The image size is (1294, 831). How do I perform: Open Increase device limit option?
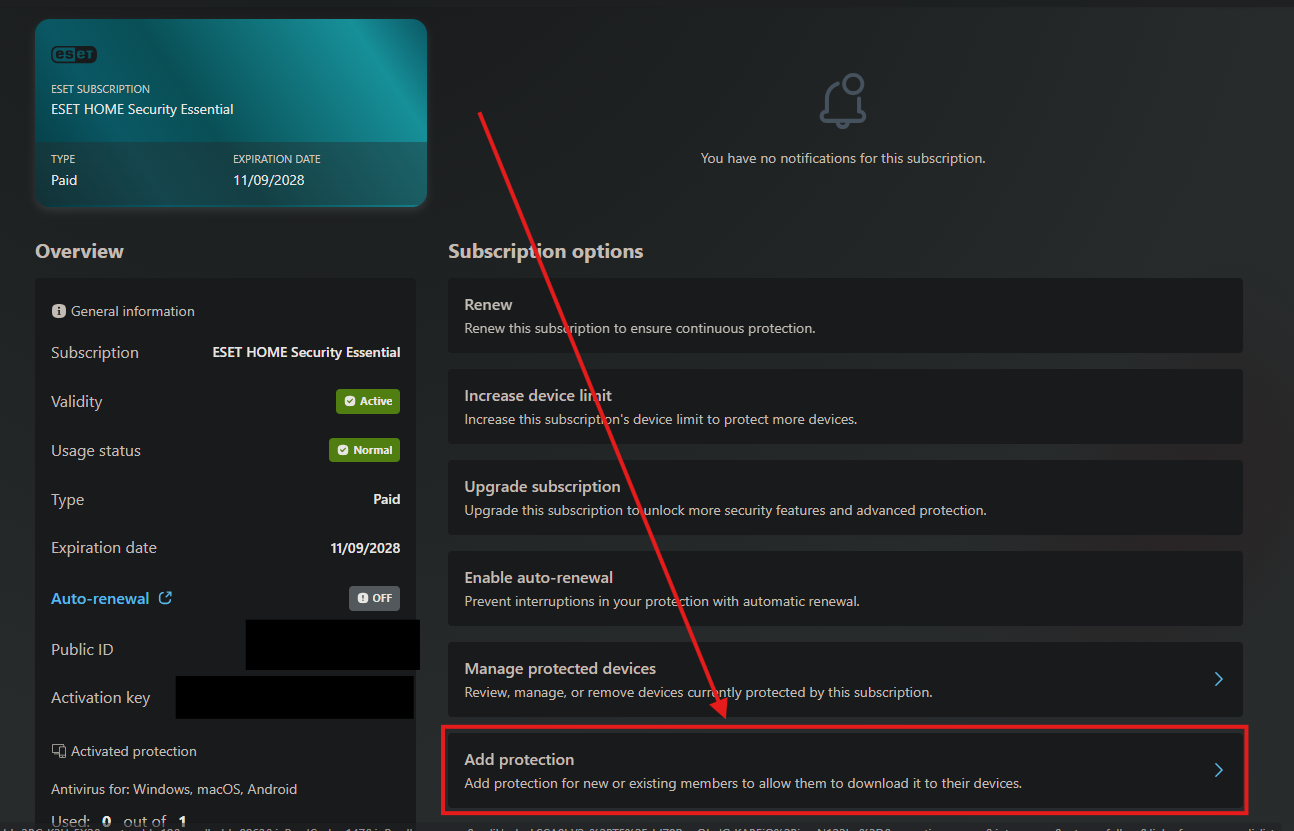tap(845, 406)
